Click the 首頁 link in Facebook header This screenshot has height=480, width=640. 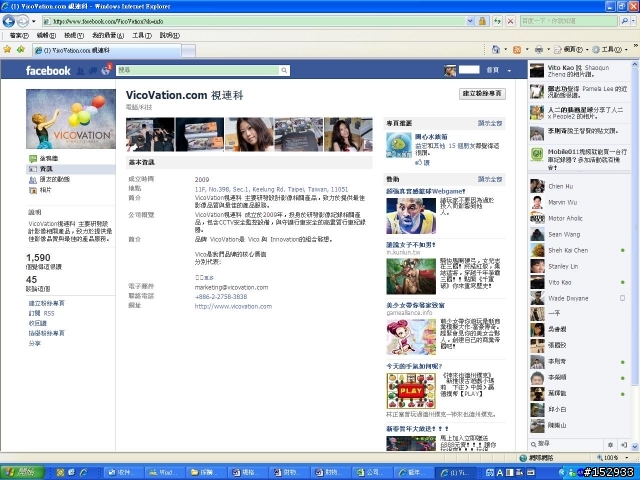click(492, 70)
